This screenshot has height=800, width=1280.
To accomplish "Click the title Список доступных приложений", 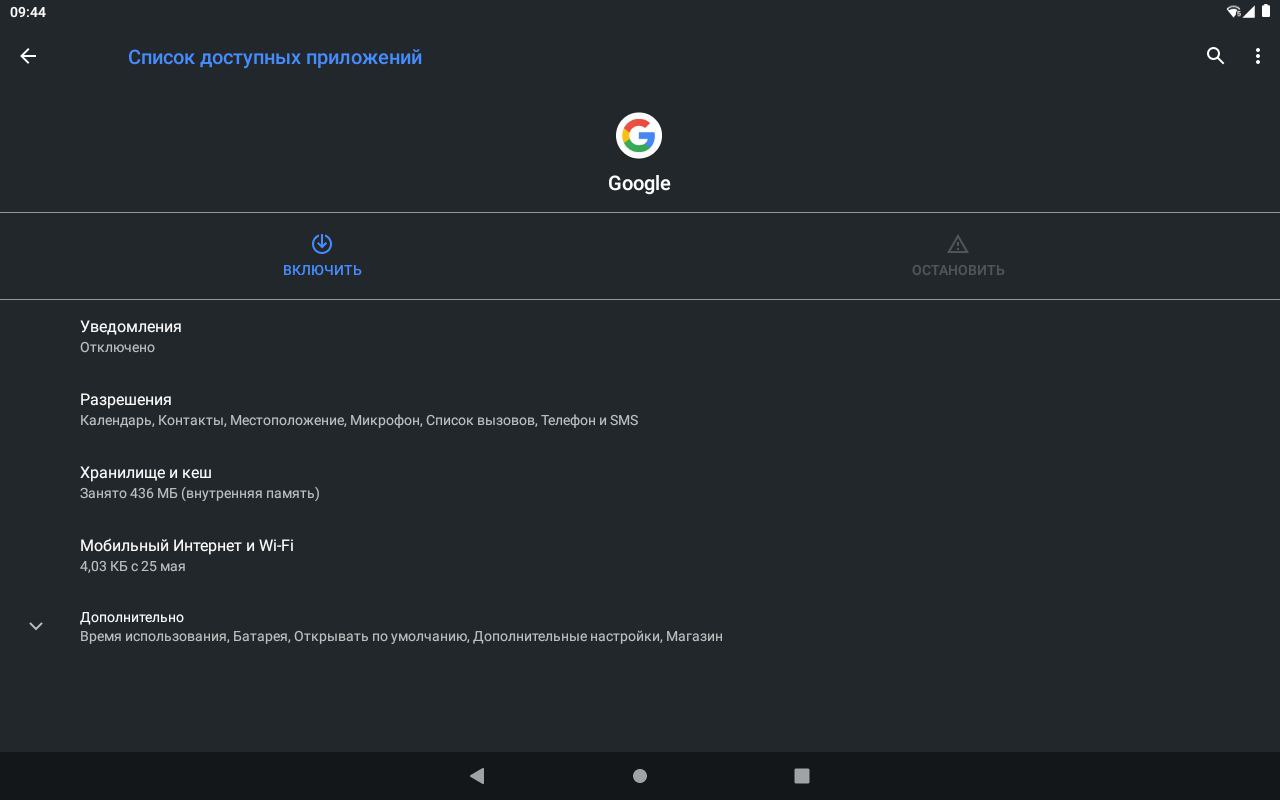I will 275,57.
